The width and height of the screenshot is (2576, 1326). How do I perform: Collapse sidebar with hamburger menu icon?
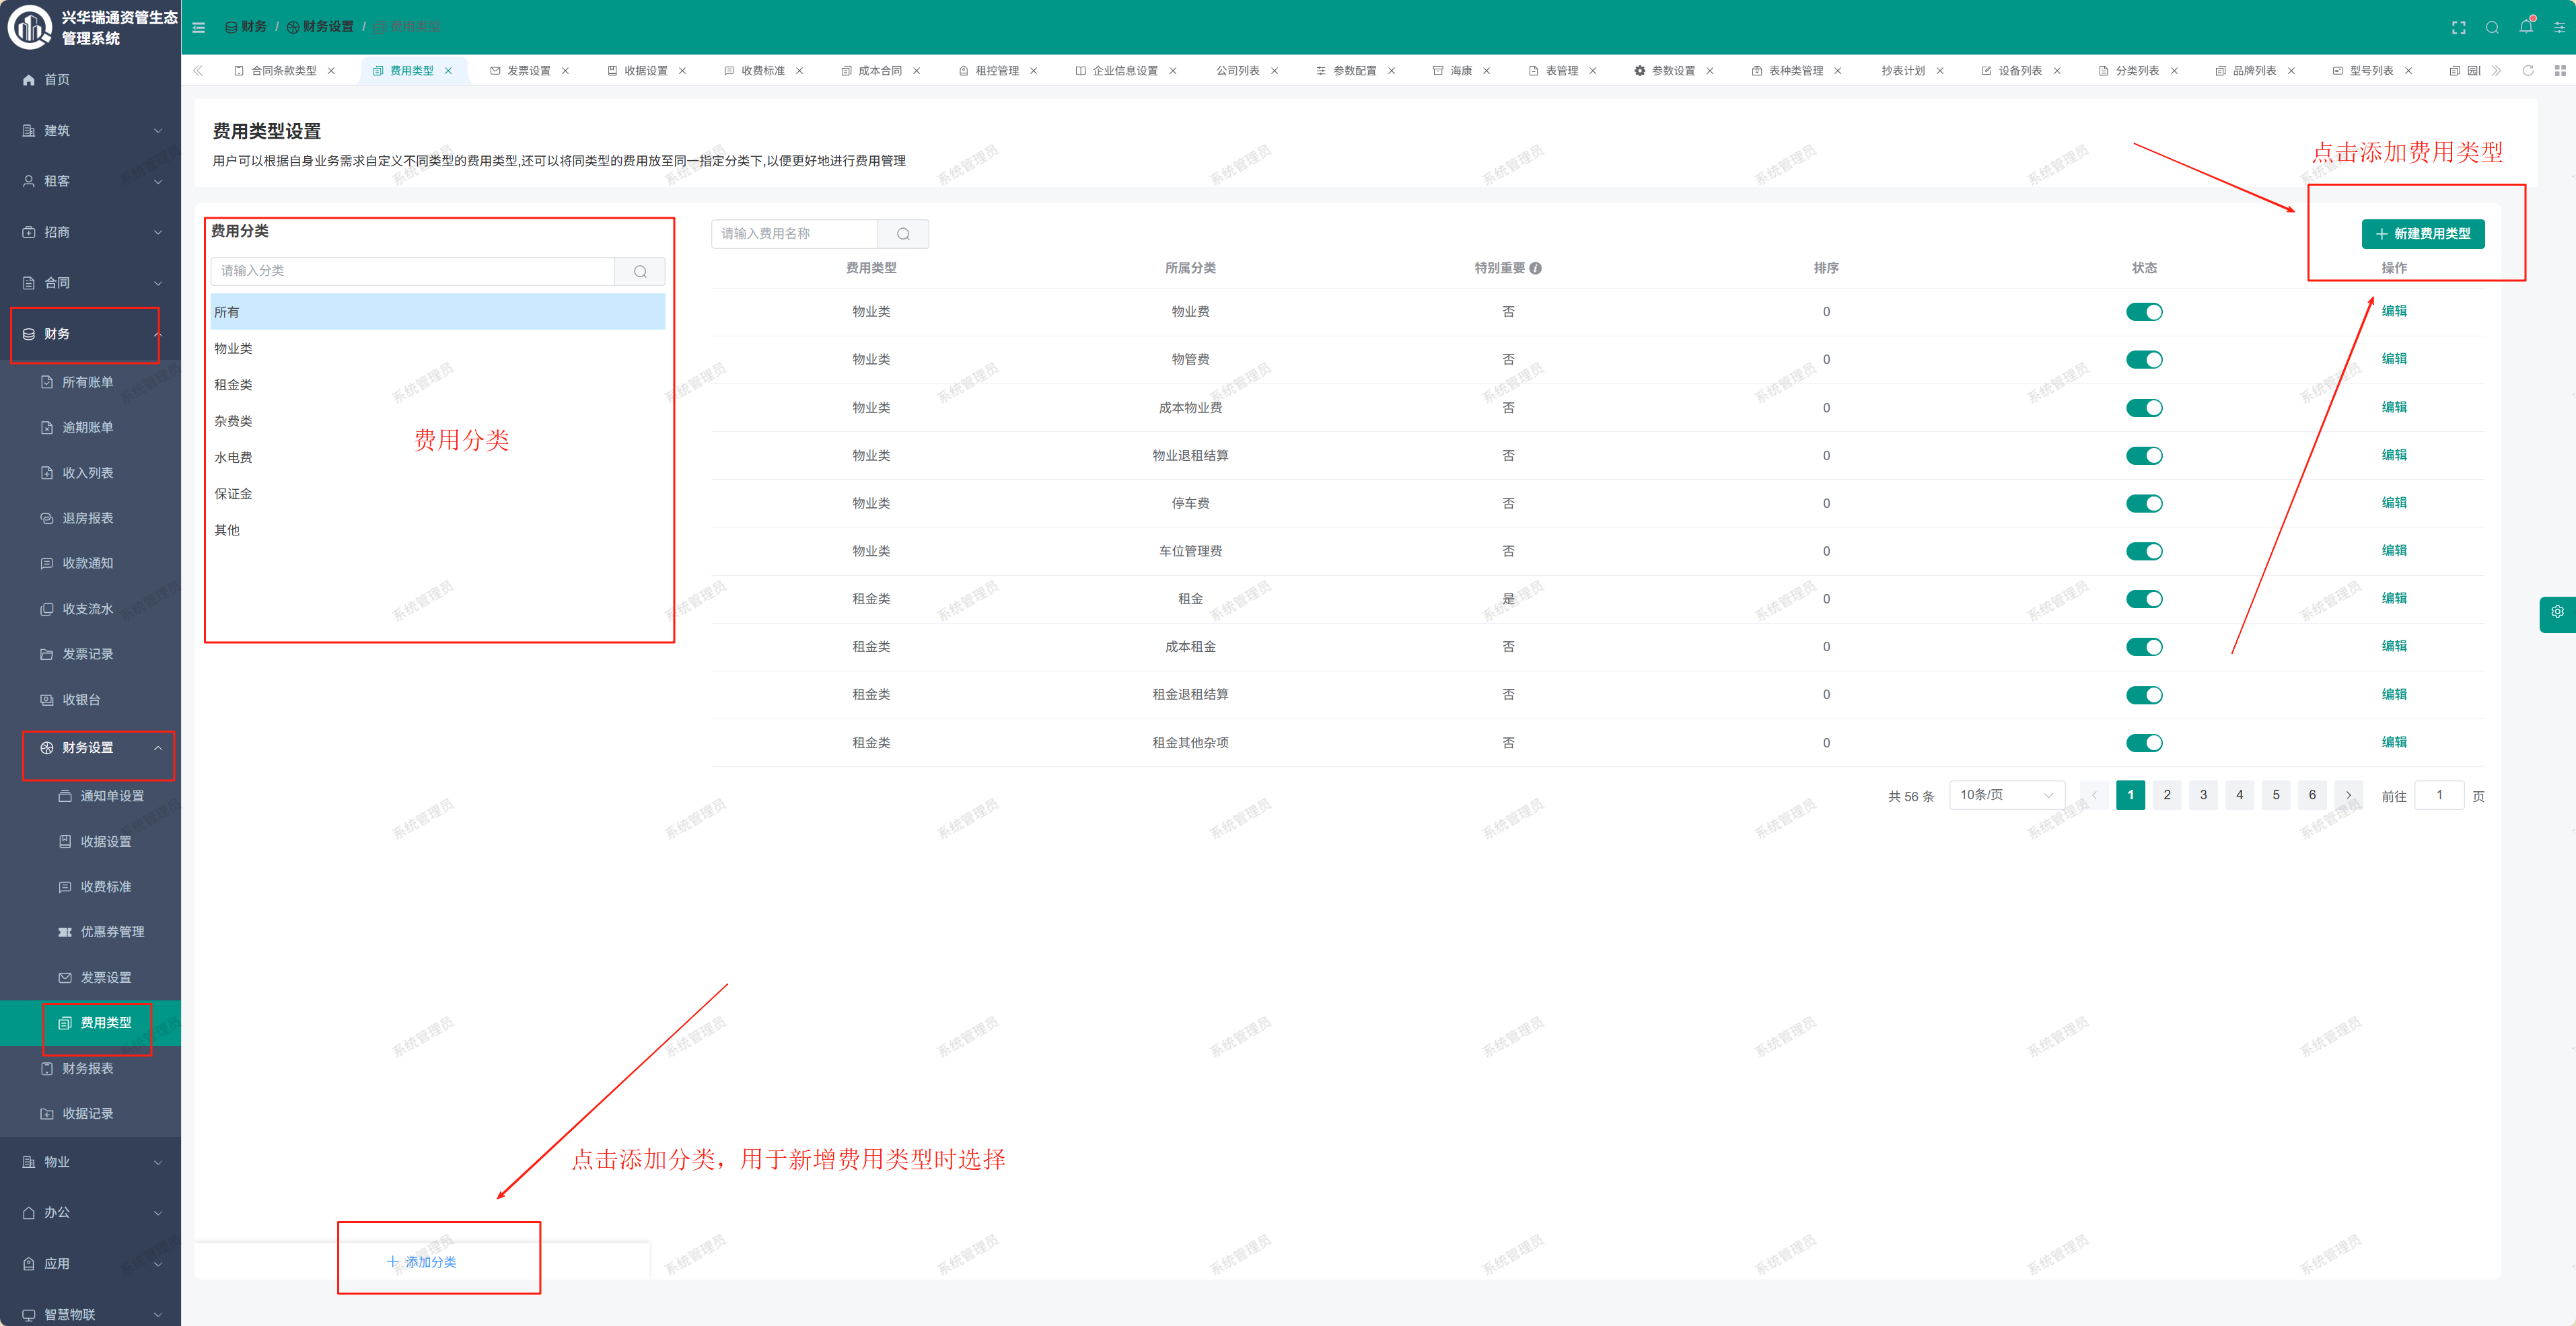click(x=198, y=27)
